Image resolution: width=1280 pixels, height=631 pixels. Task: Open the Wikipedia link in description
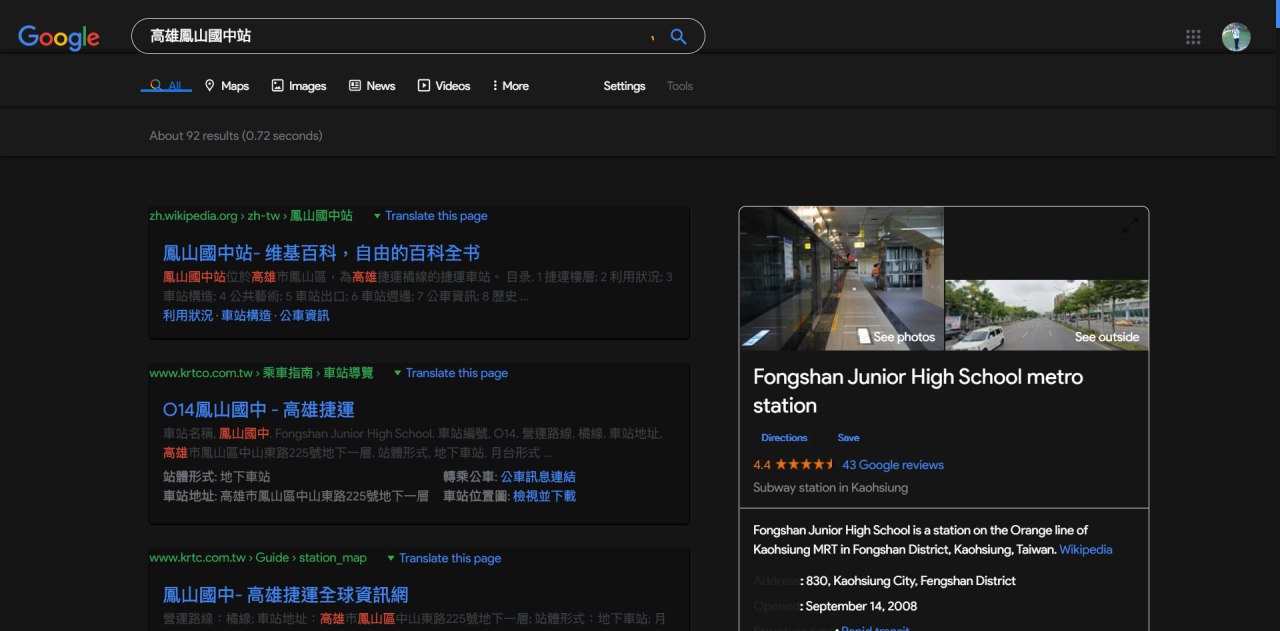(1086, 550)
